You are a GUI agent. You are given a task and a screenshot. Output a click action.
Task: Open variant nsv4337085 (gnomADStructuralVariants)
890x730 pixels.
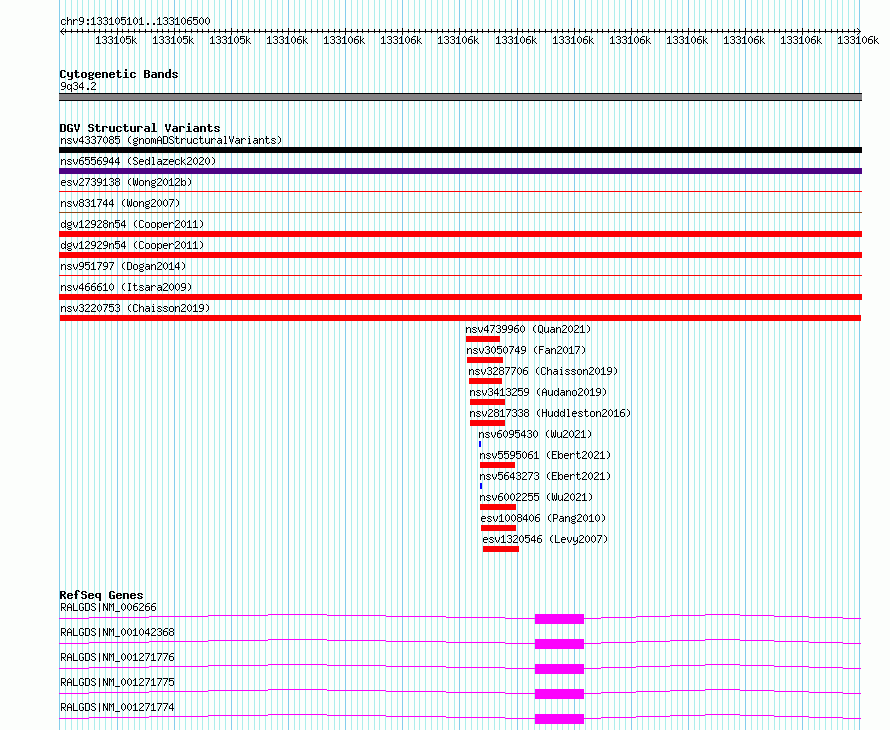pyautogui.click(x=171, y=140)
